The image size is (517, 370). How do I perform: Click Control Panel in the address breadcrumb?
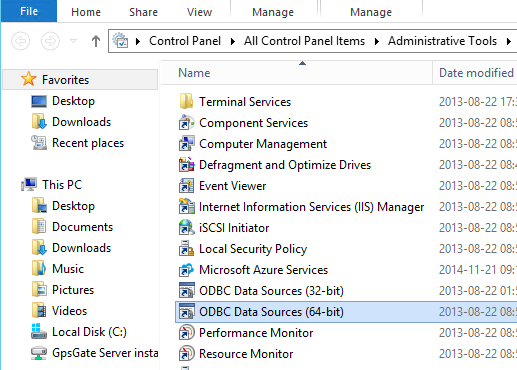point(185,41)
